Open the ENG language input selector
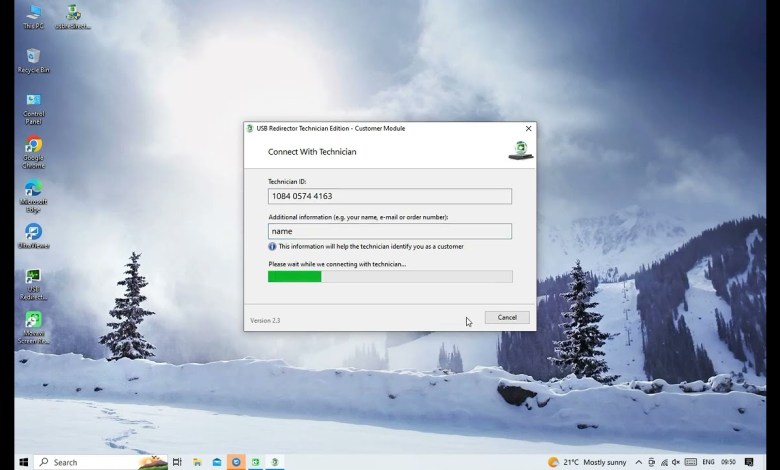 [x=708, y=462]
